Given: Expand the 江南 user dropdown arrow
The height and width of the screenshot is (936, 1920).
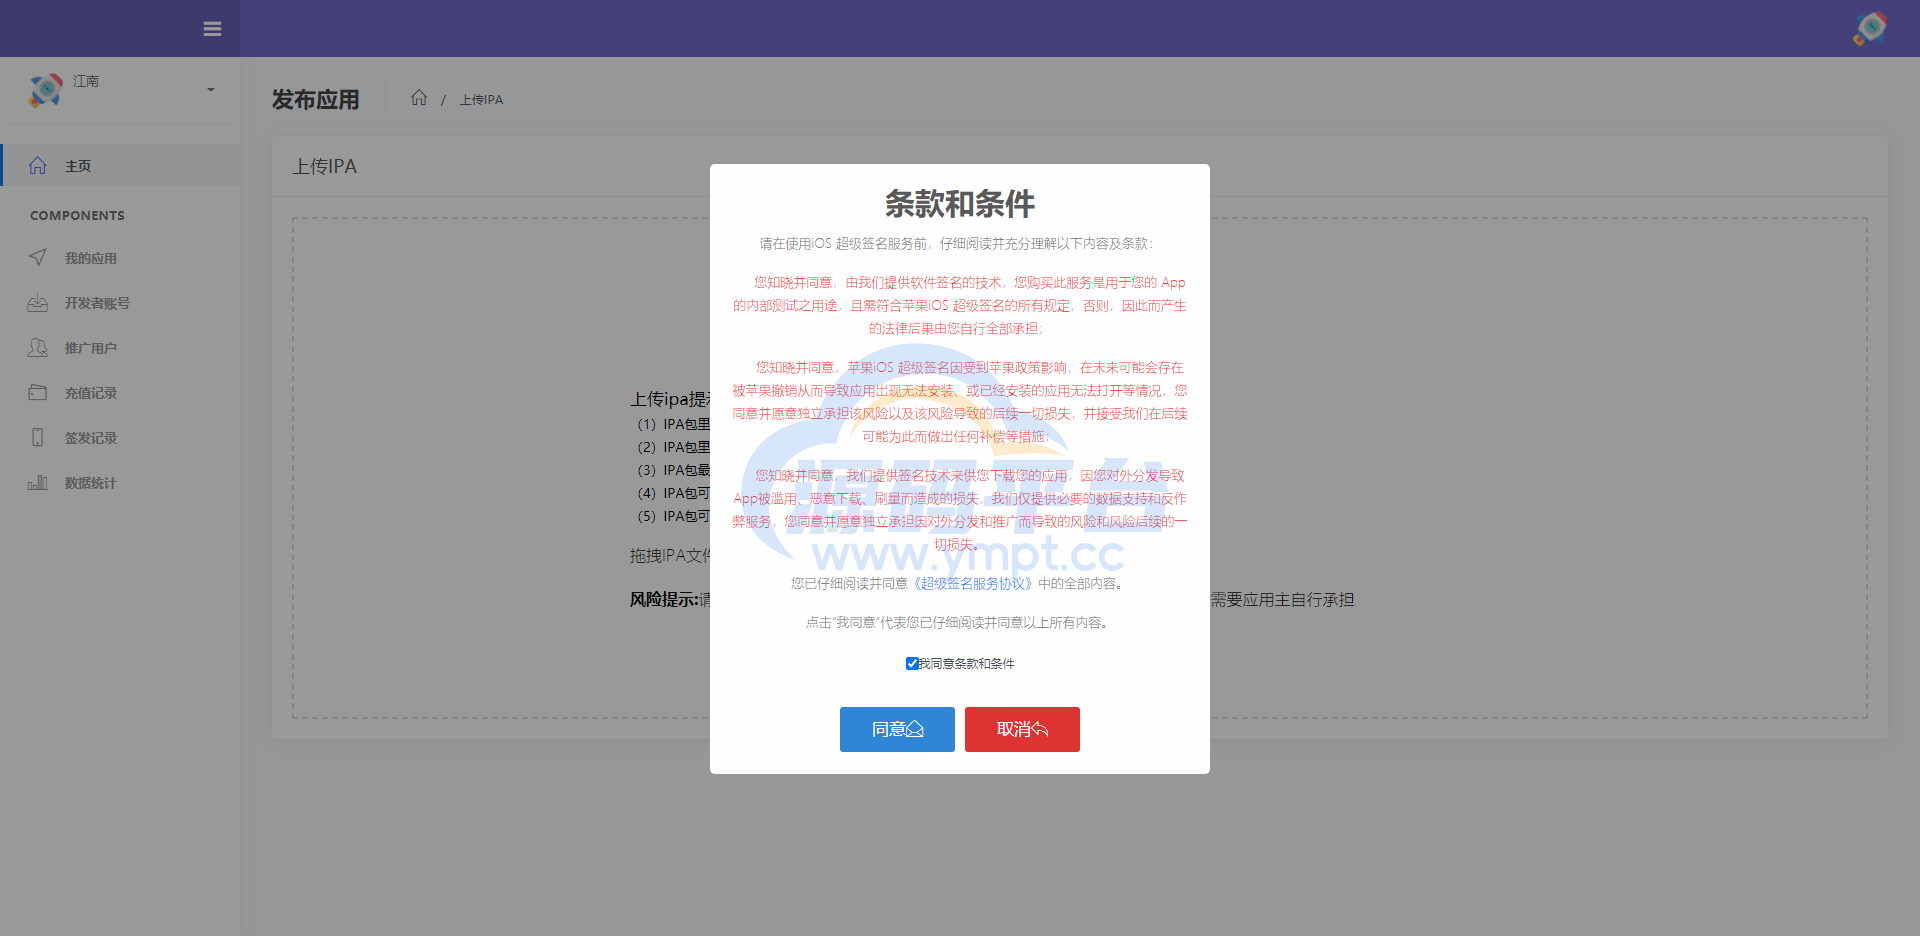Looking at the screenshot, I should (211, 90).
